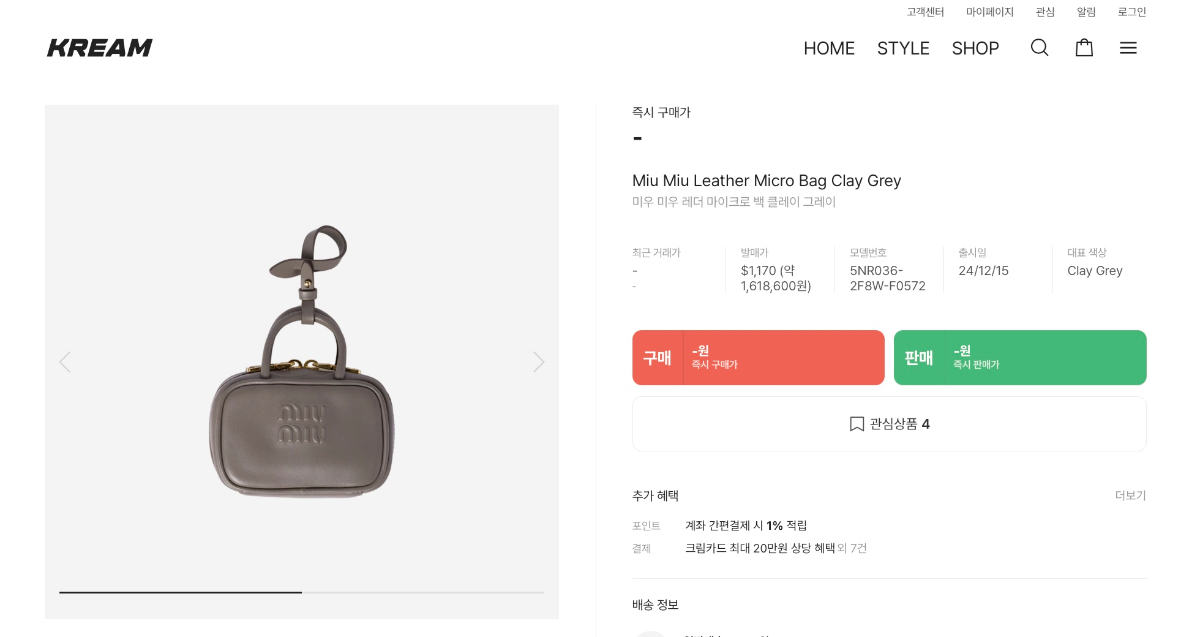This screenshot has width=1200, height=637.
Task: Expand 추가 혜택 with 더보기
Action: click(x=1130, y=496)
